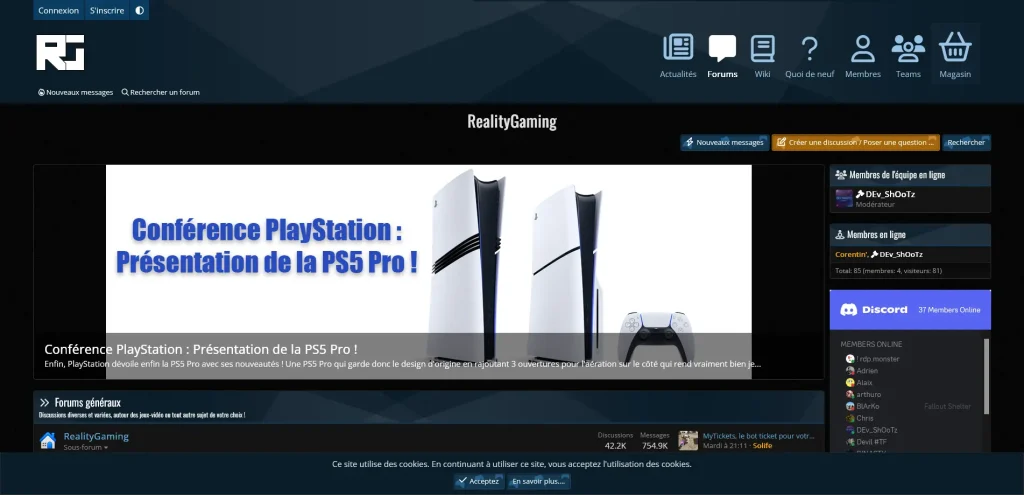
Task: Click the 37 Members Online Discord text
Action: 949,310
